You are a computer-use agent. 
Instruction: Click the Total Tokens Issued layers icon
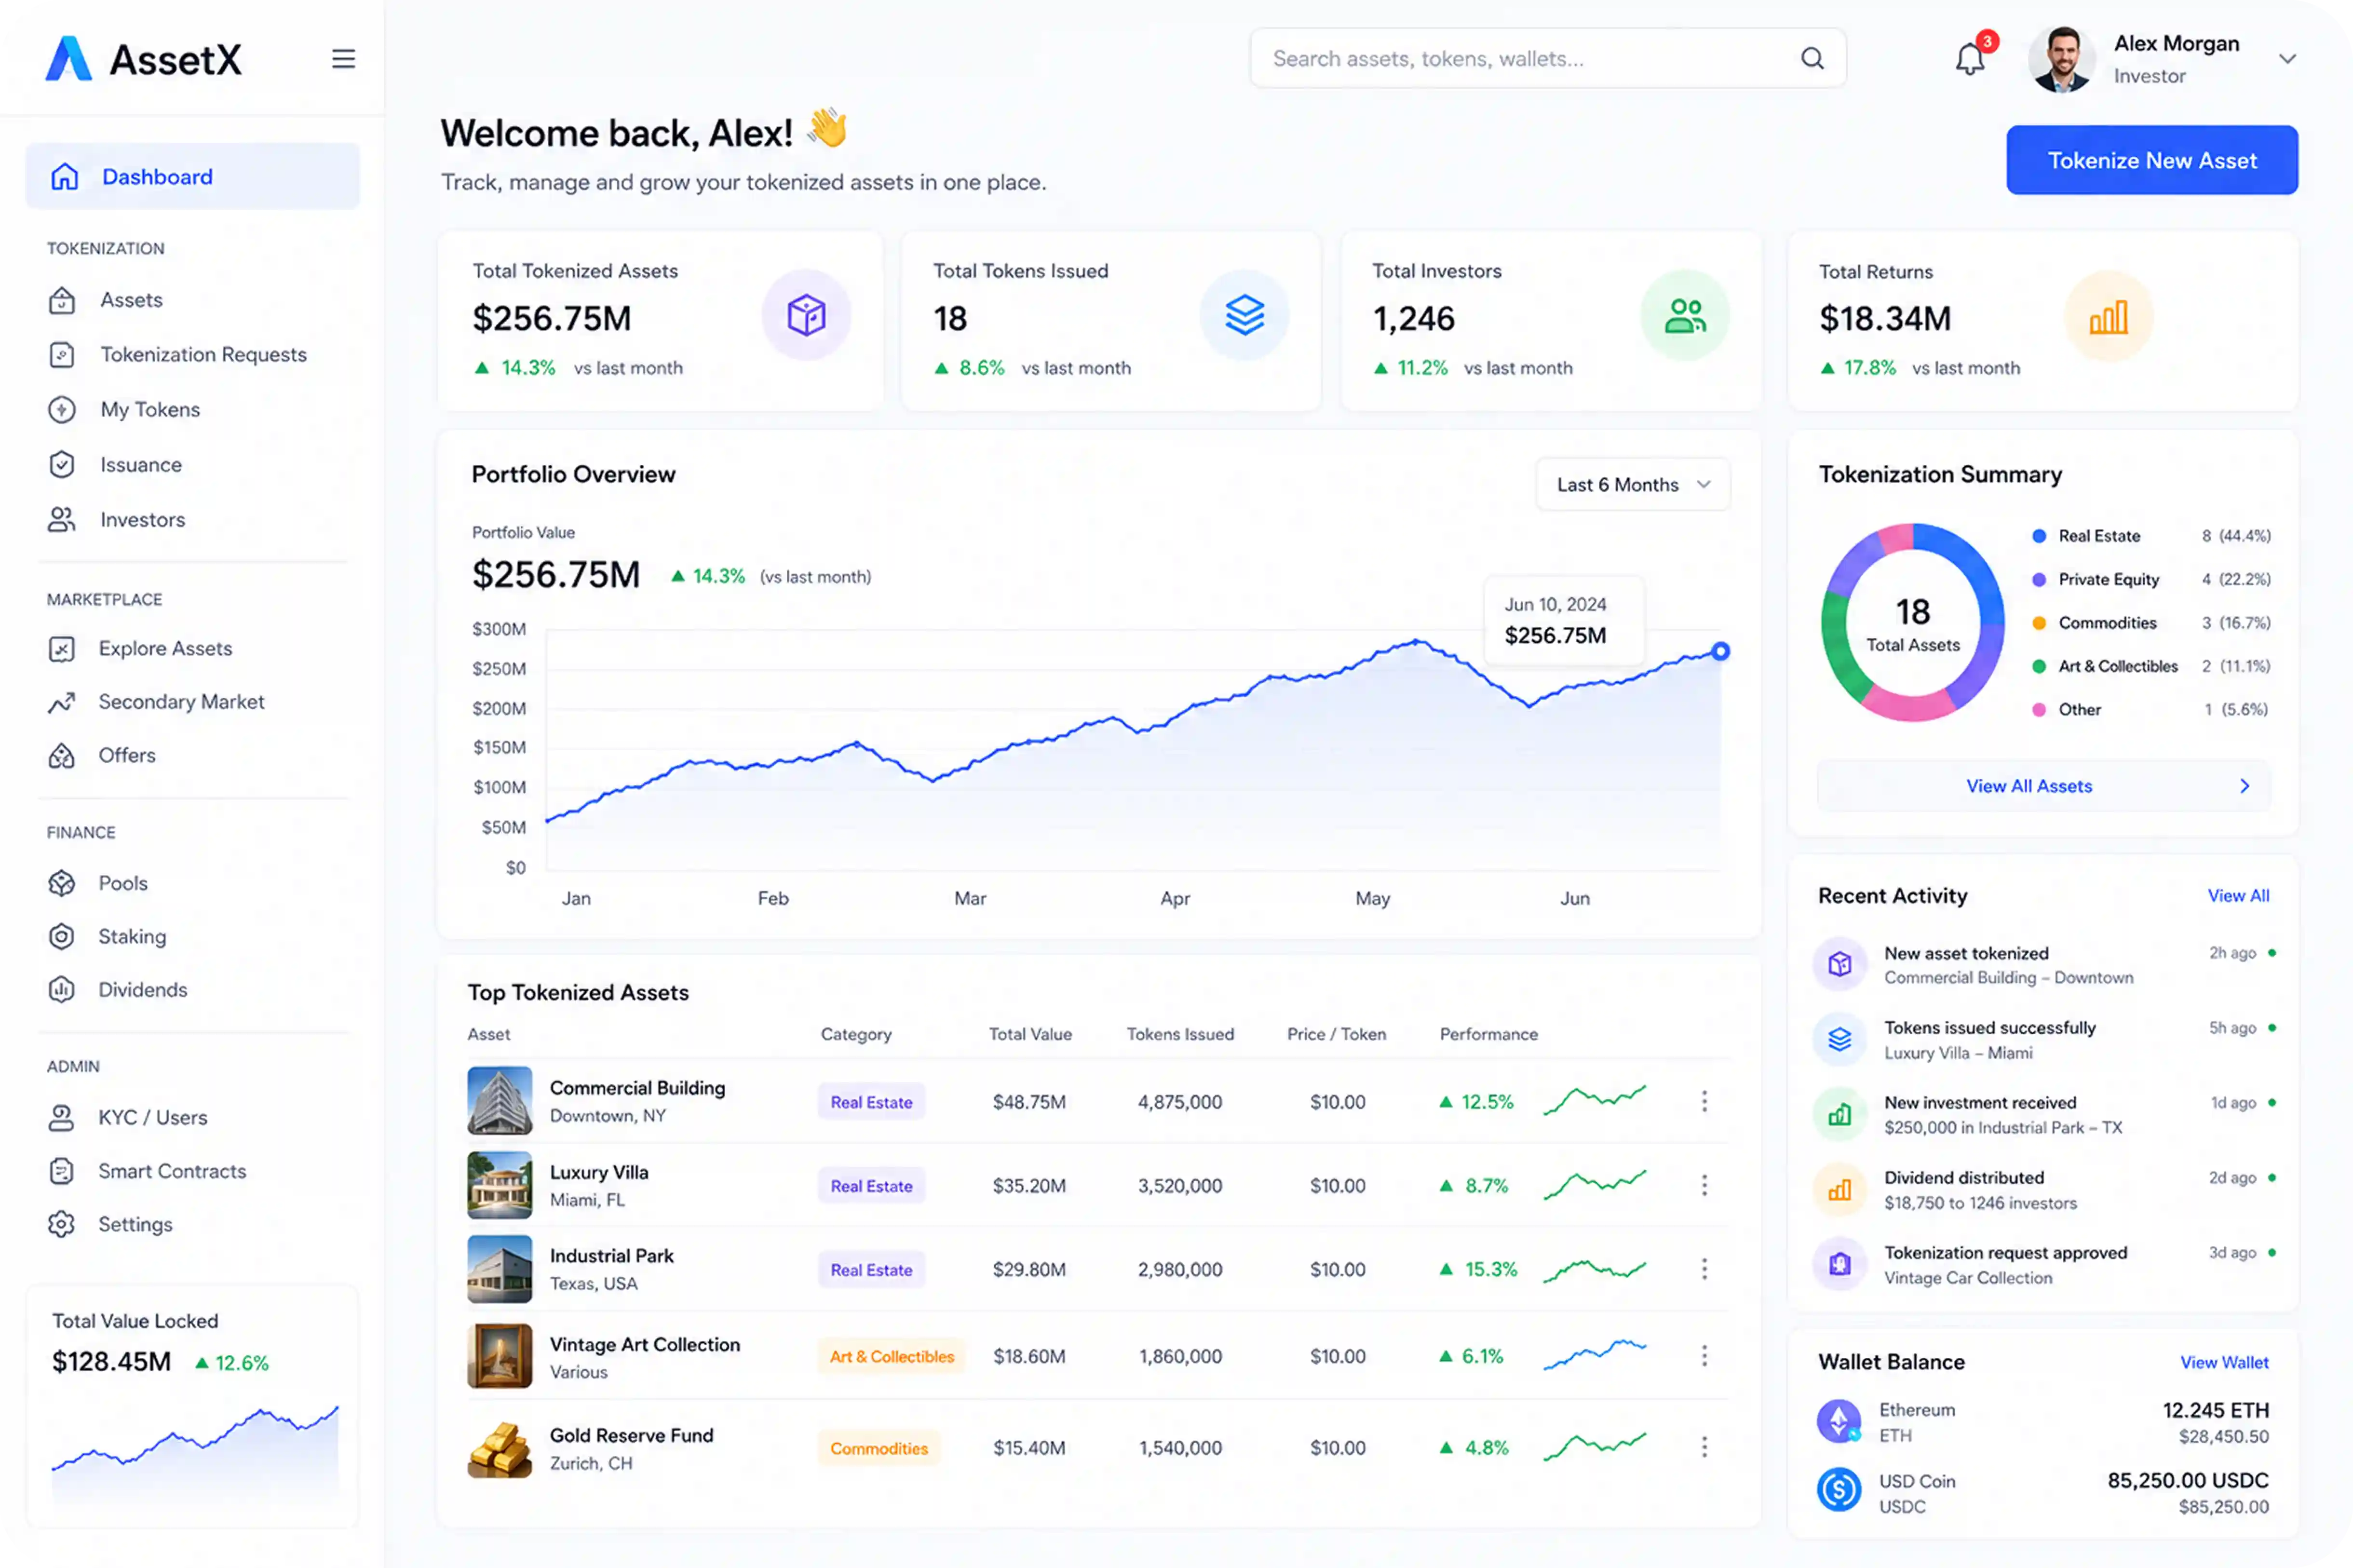pyautogui.click(x=1244, y=315)
